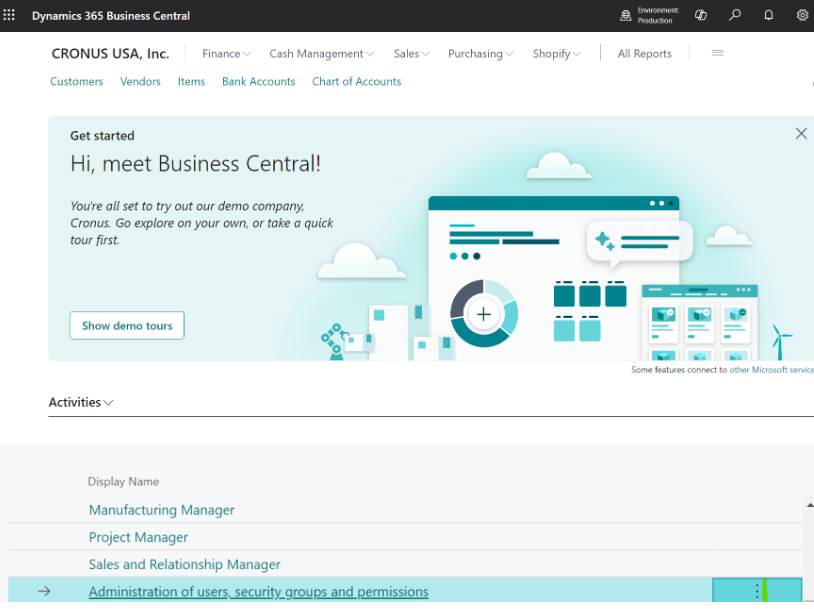Select the Project Manager role
This screenshot has width=814, height=609.
click(138, 537)
